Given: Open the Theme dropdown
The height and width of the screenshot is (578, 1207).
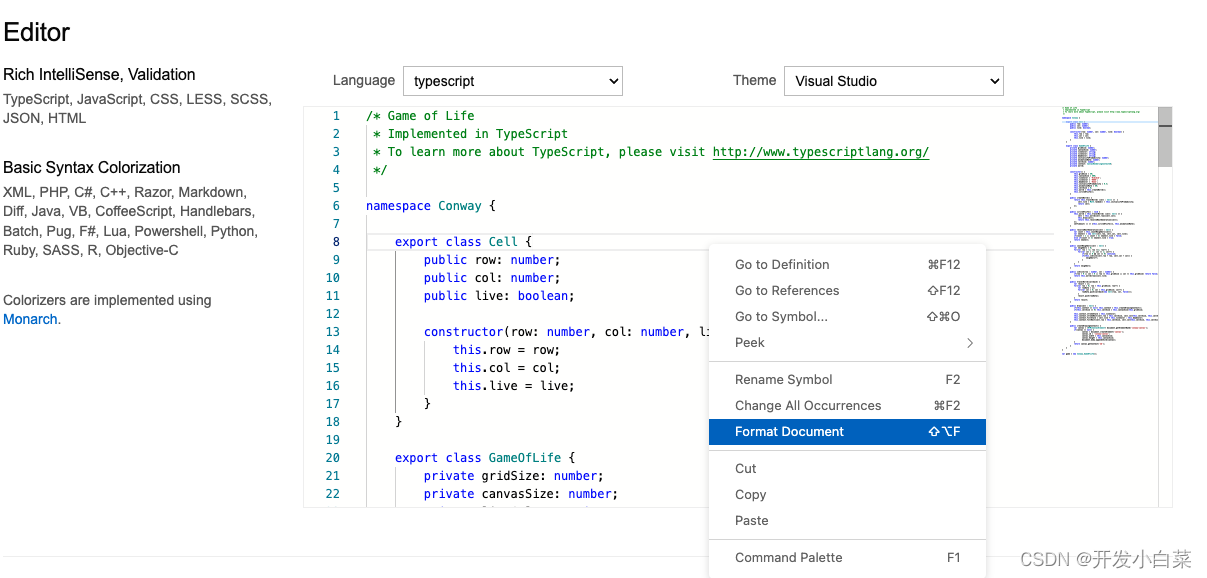Looking at the screenshot, I should 892,81.
